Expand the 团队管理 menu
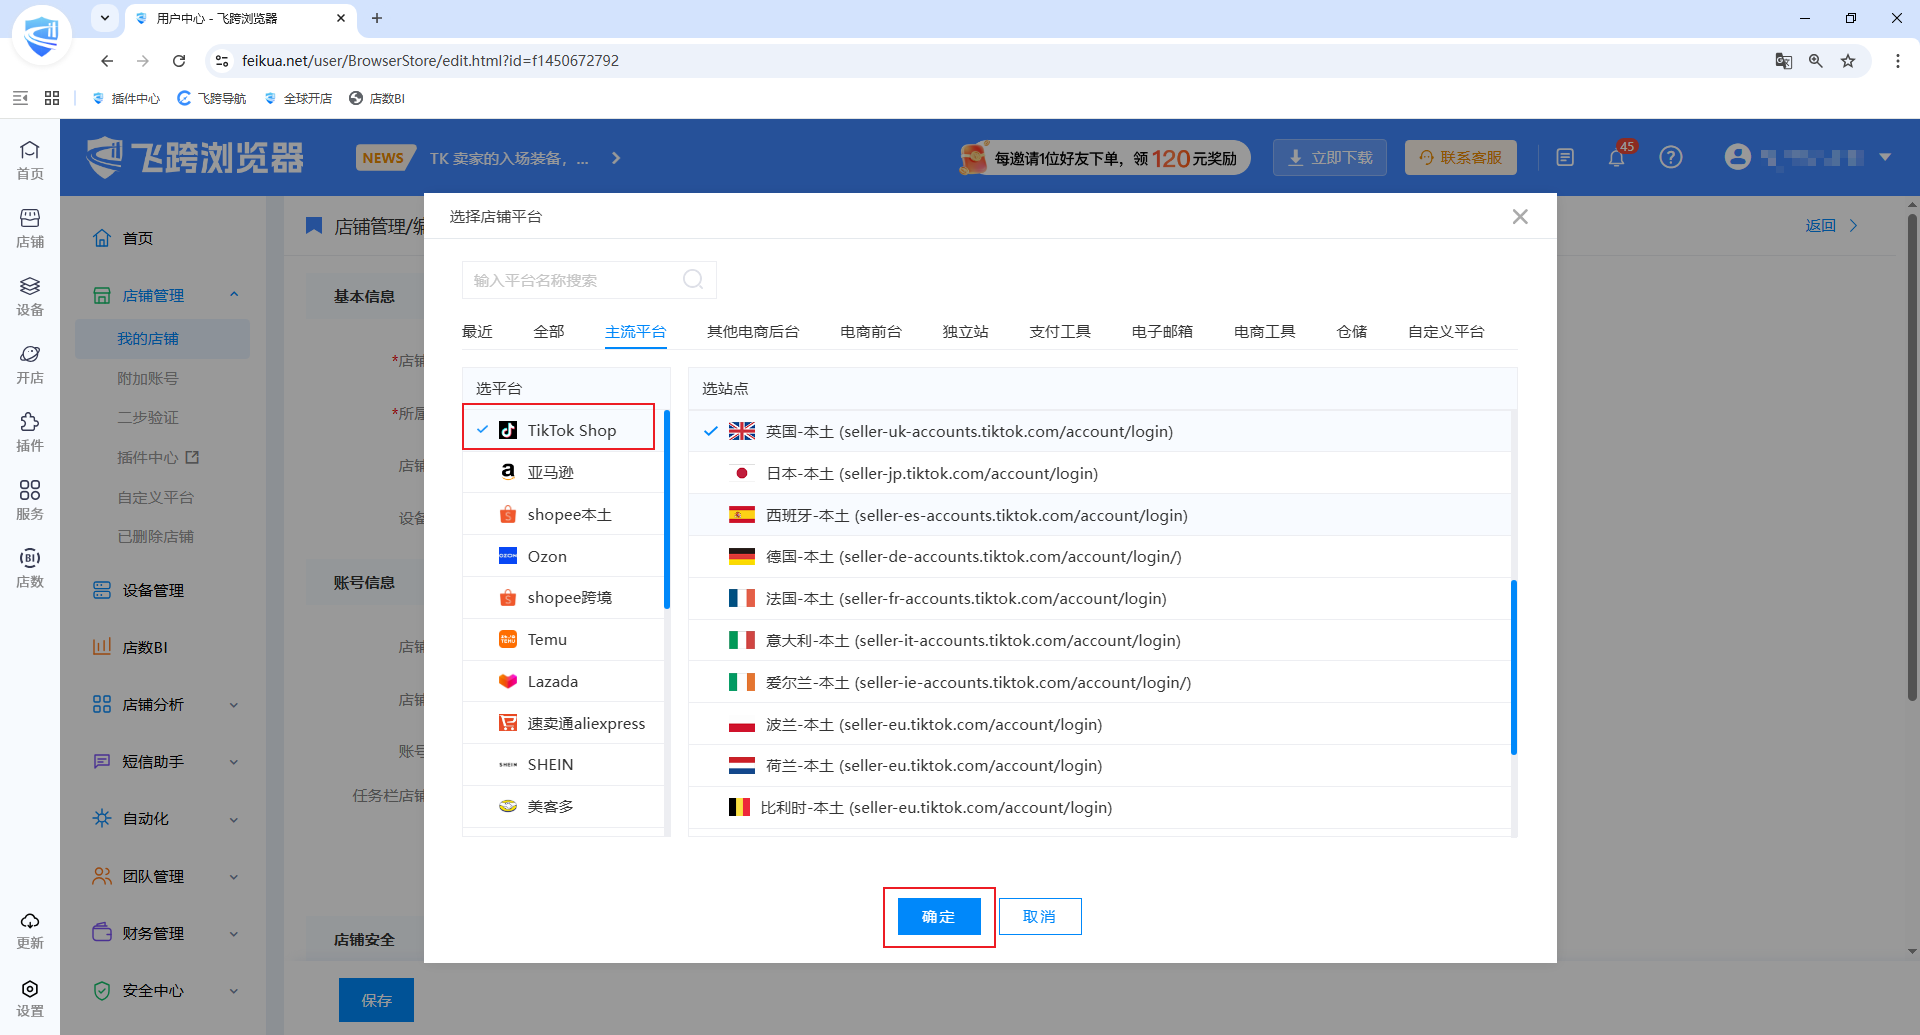This screenshot has height=1035, width=1920. tap(234, 877)
